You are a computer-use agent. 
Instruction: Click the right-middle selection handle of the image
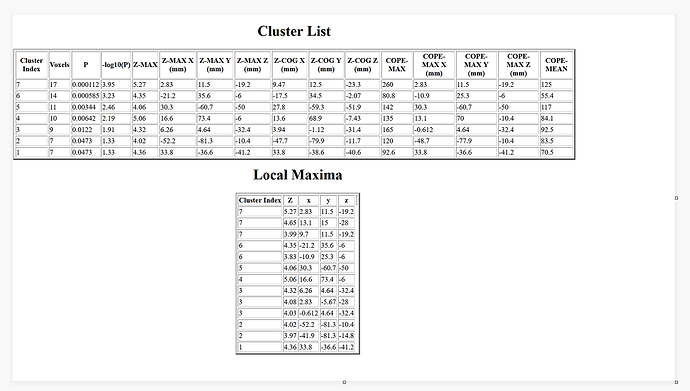click(x=676, y=198)
